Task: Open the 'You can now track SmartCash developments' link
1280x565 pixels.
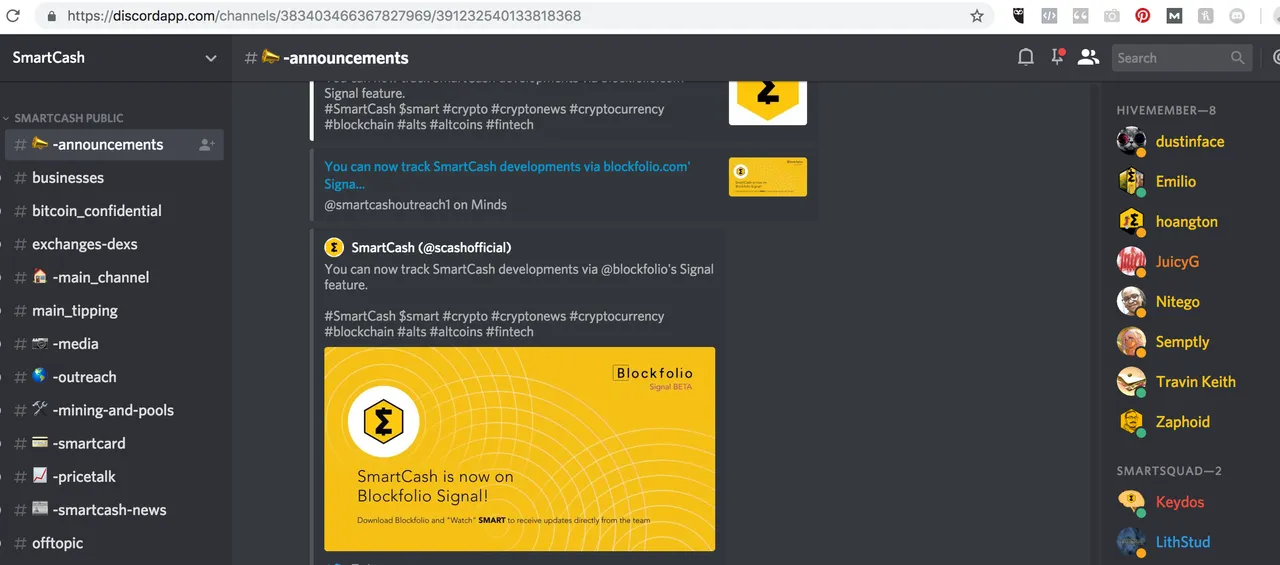Action: coord(507,175)
